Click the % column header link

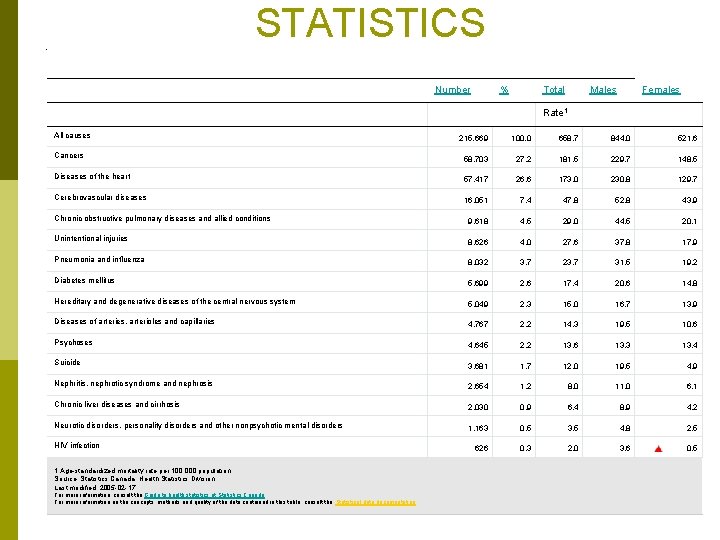pos(504,90)
